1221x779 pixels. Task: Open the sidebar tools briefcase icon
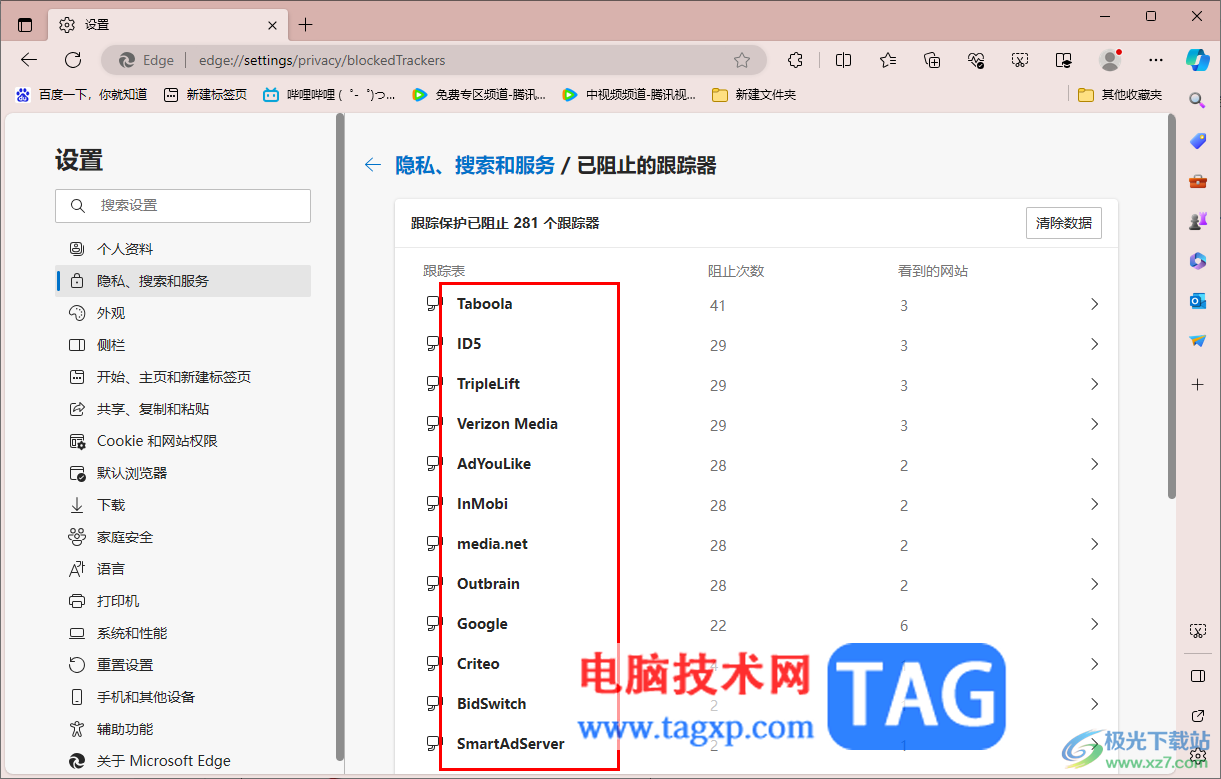pos(1197,181)
